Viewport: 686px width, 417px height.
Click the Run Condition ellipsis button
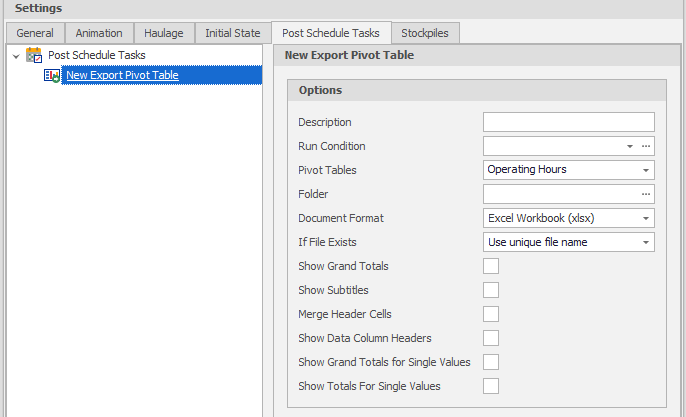coord(646,146)
